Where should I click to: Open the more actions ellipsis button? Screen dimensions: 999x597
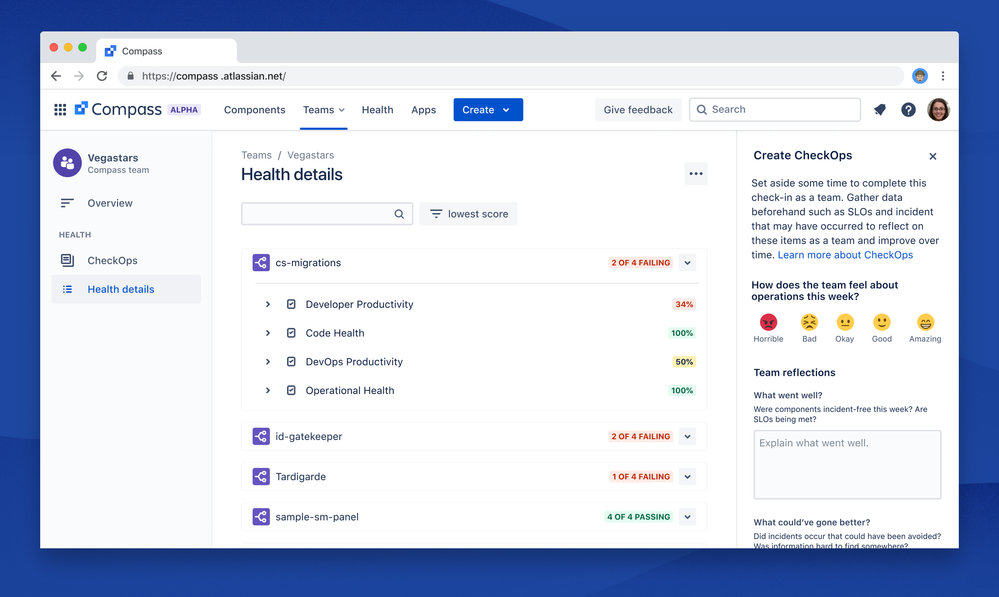tap(696, 173)
